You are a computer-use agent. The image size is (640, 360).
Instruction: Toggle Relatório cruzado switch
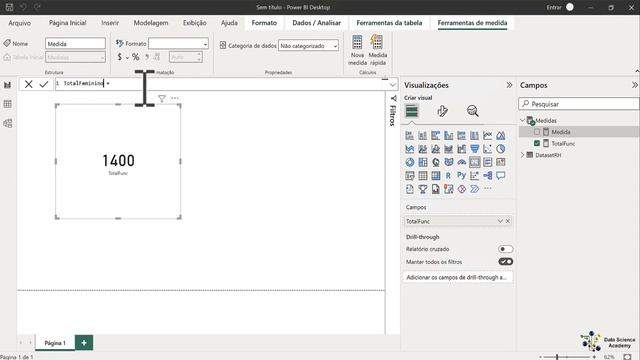[x=505, y=249]
